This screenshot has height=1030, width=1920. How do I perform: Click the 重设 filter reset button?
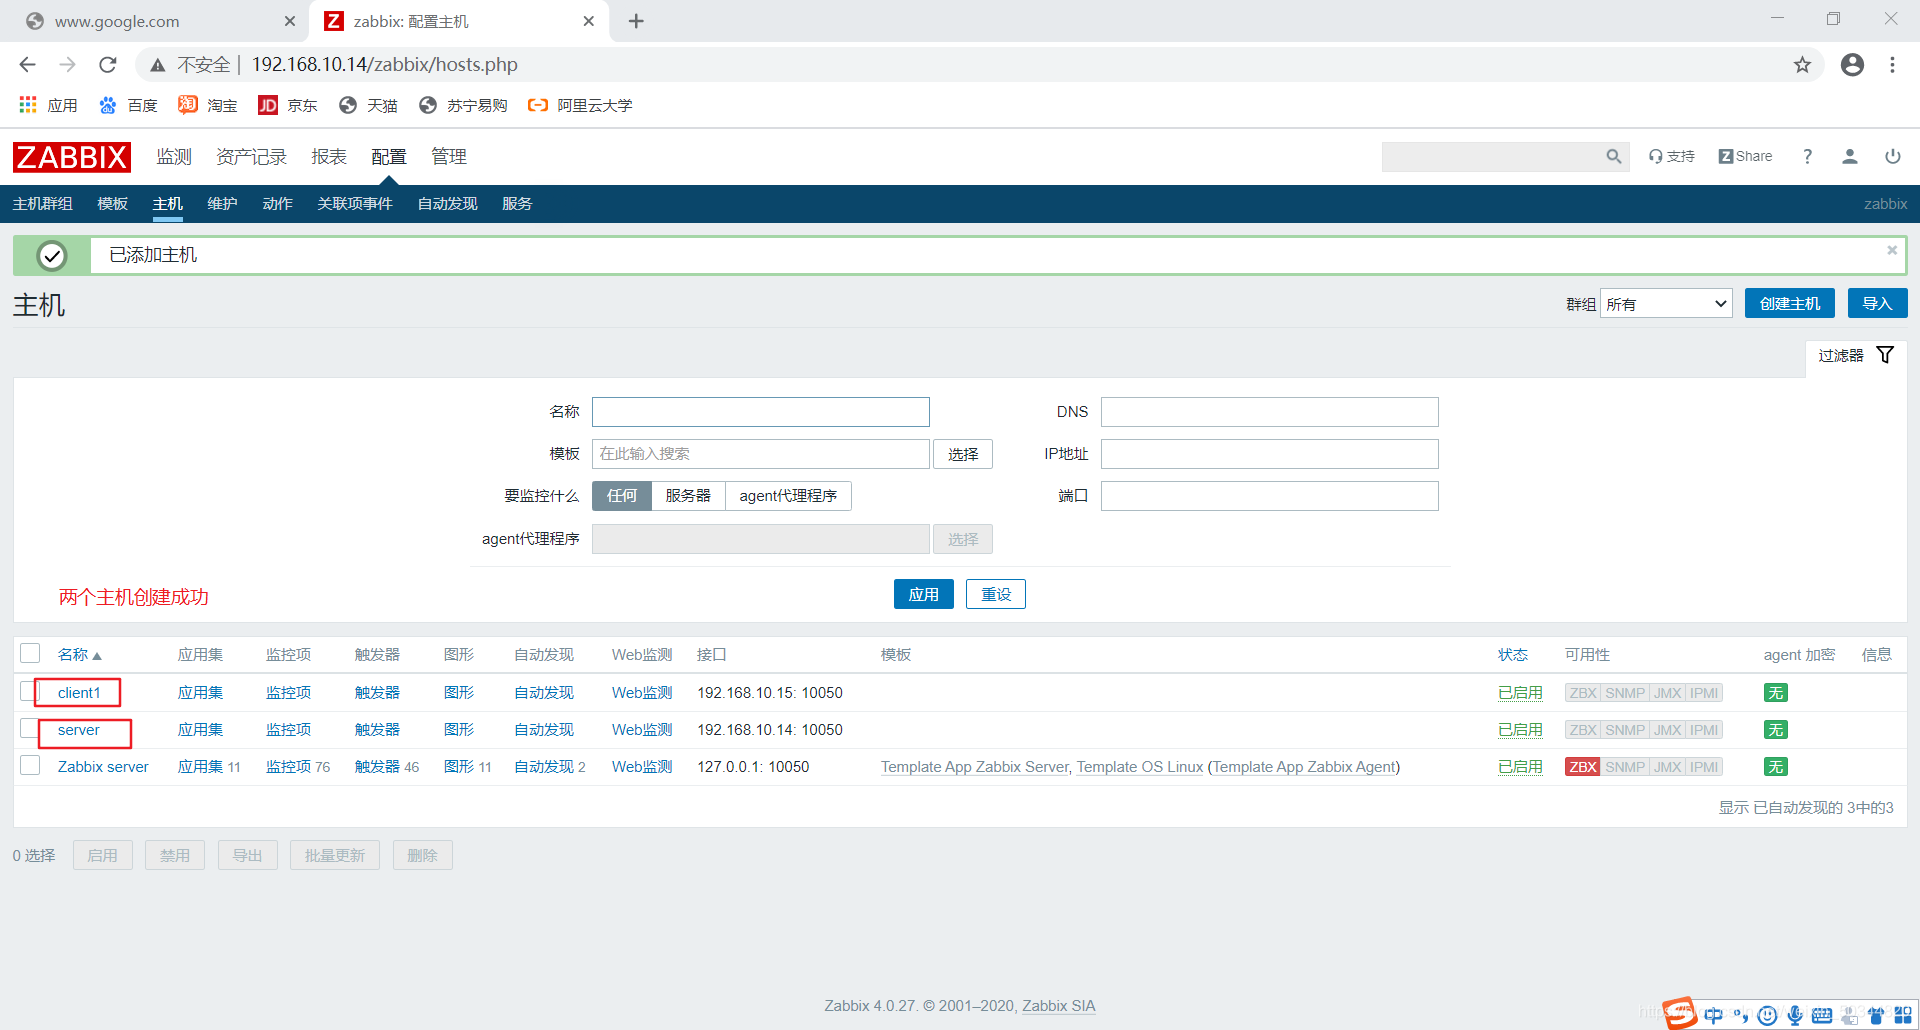(x=995, y=594)
